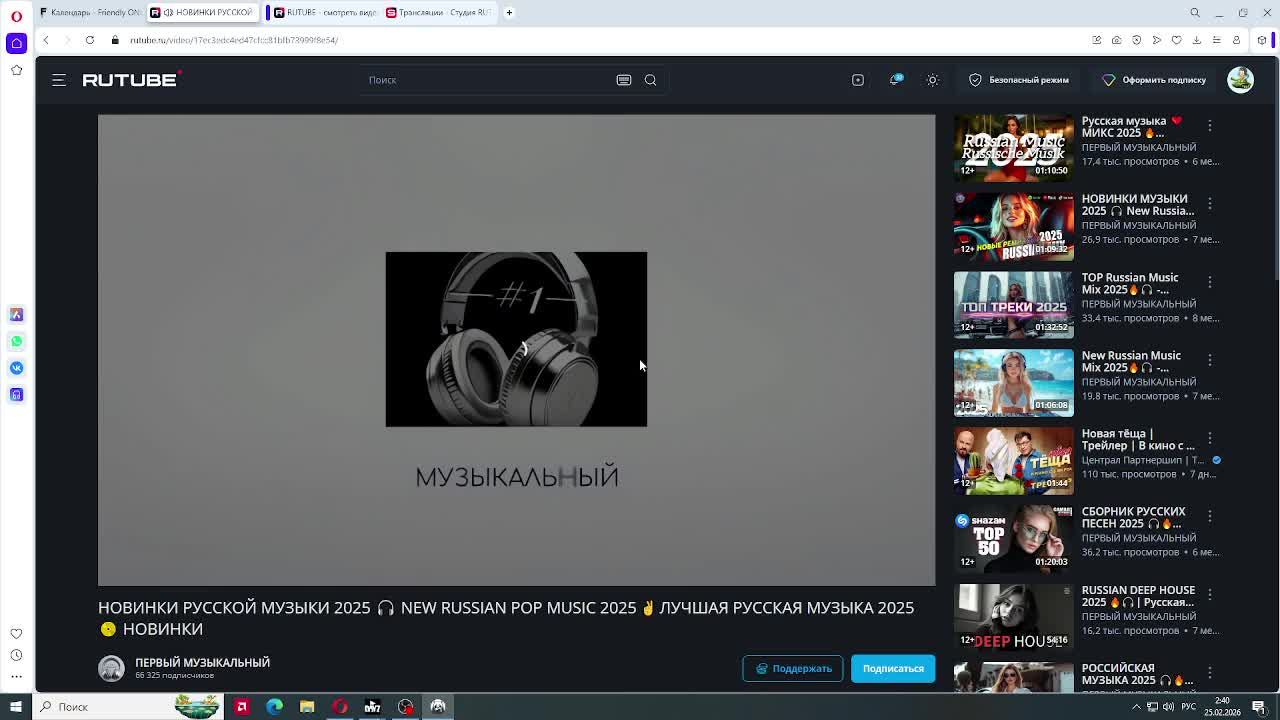Open СБОРНИК РУССКИХ ПЕСЕН 2025 title
This screenshot has width=1280, height=720.
point(1133,517)
